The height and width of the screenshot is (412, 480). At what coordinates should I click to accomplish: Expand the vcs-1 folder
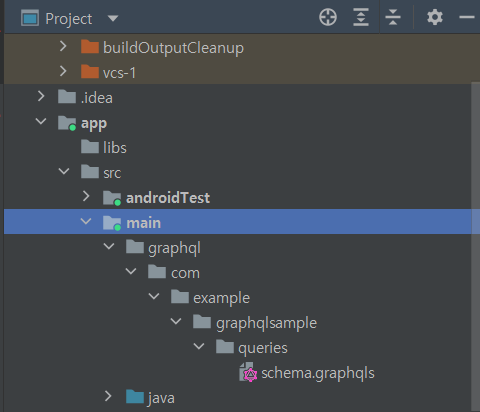pyautogui.click(x=63, y=71)
